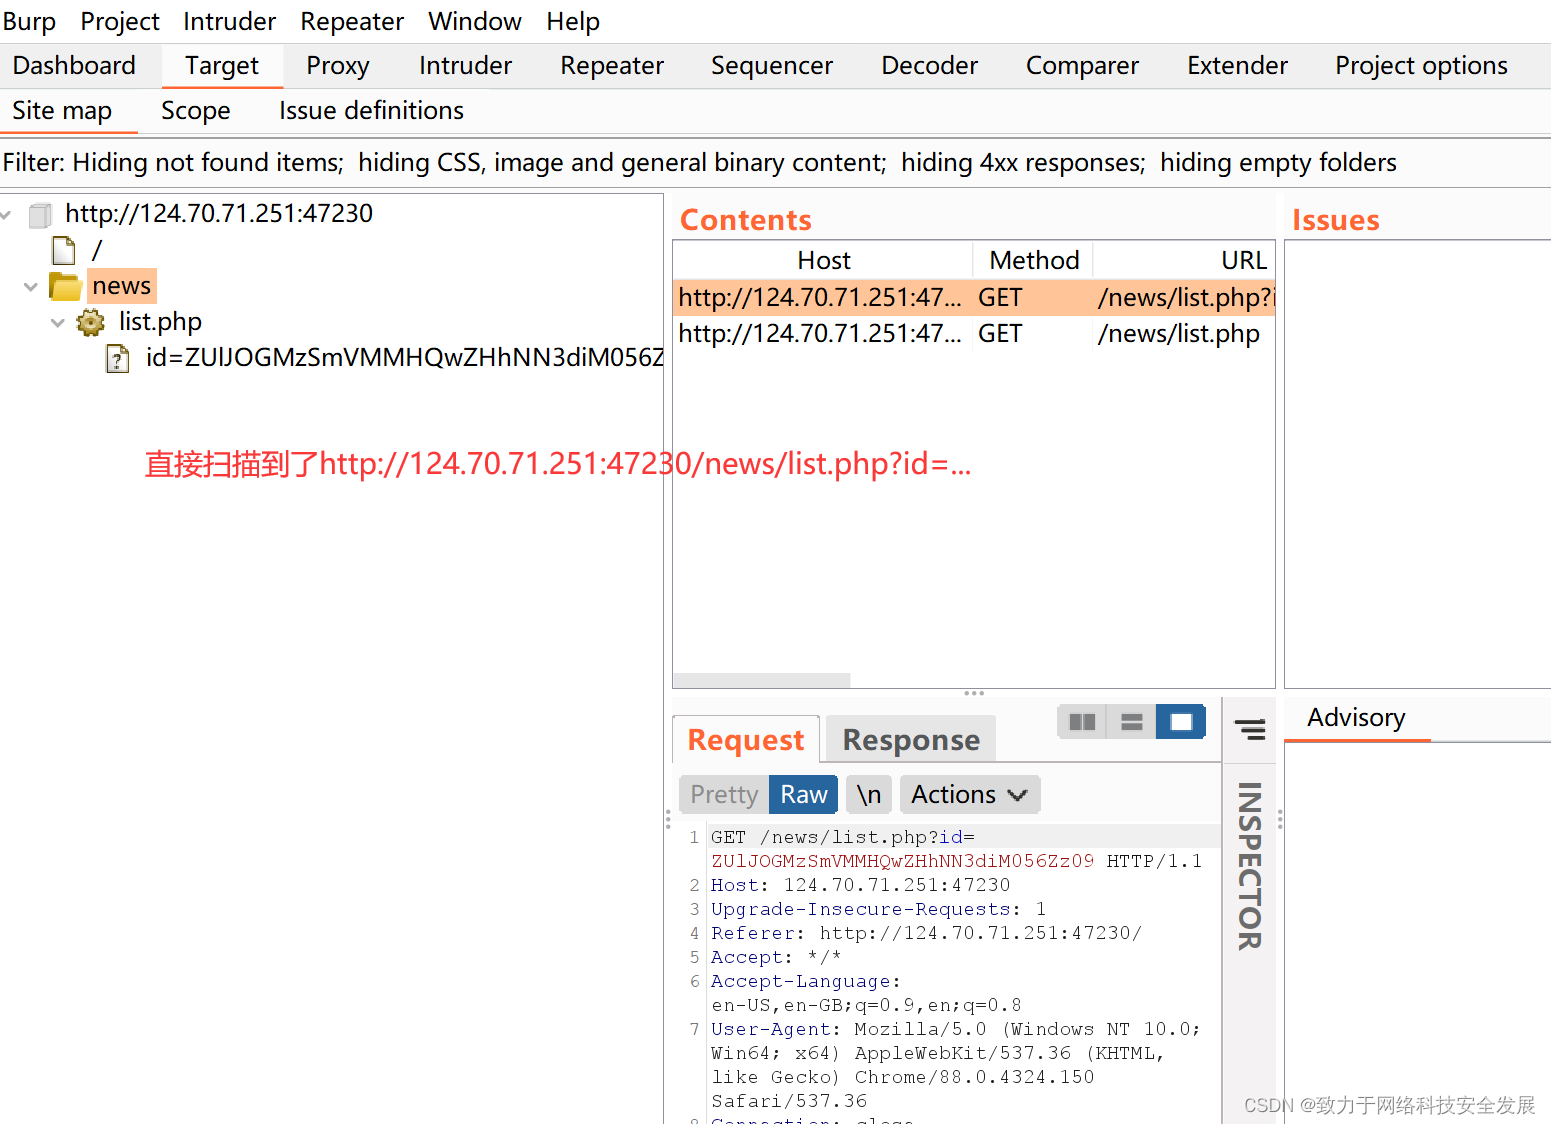Toggle the Inspector collapse icon
This screenshot has width=1551, height=1124.
pyautogui.click(x=1250, y=729)
